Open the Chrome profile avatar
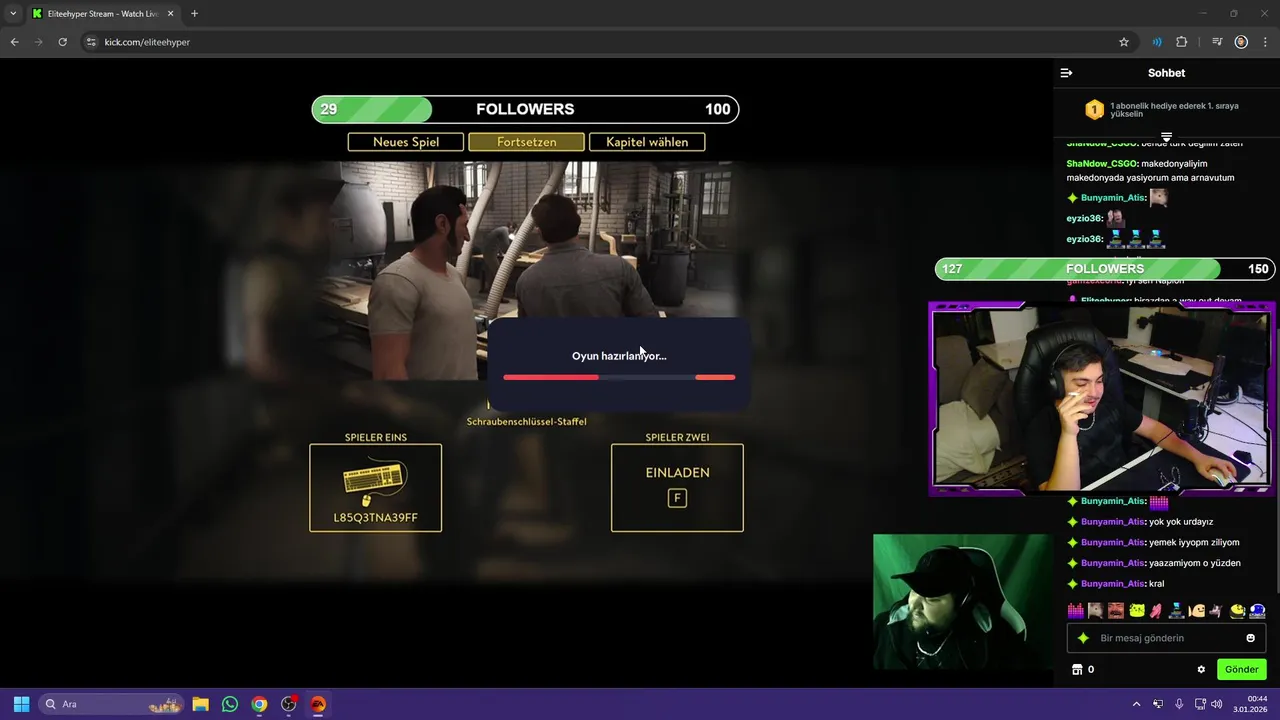 click(1241, 42)
